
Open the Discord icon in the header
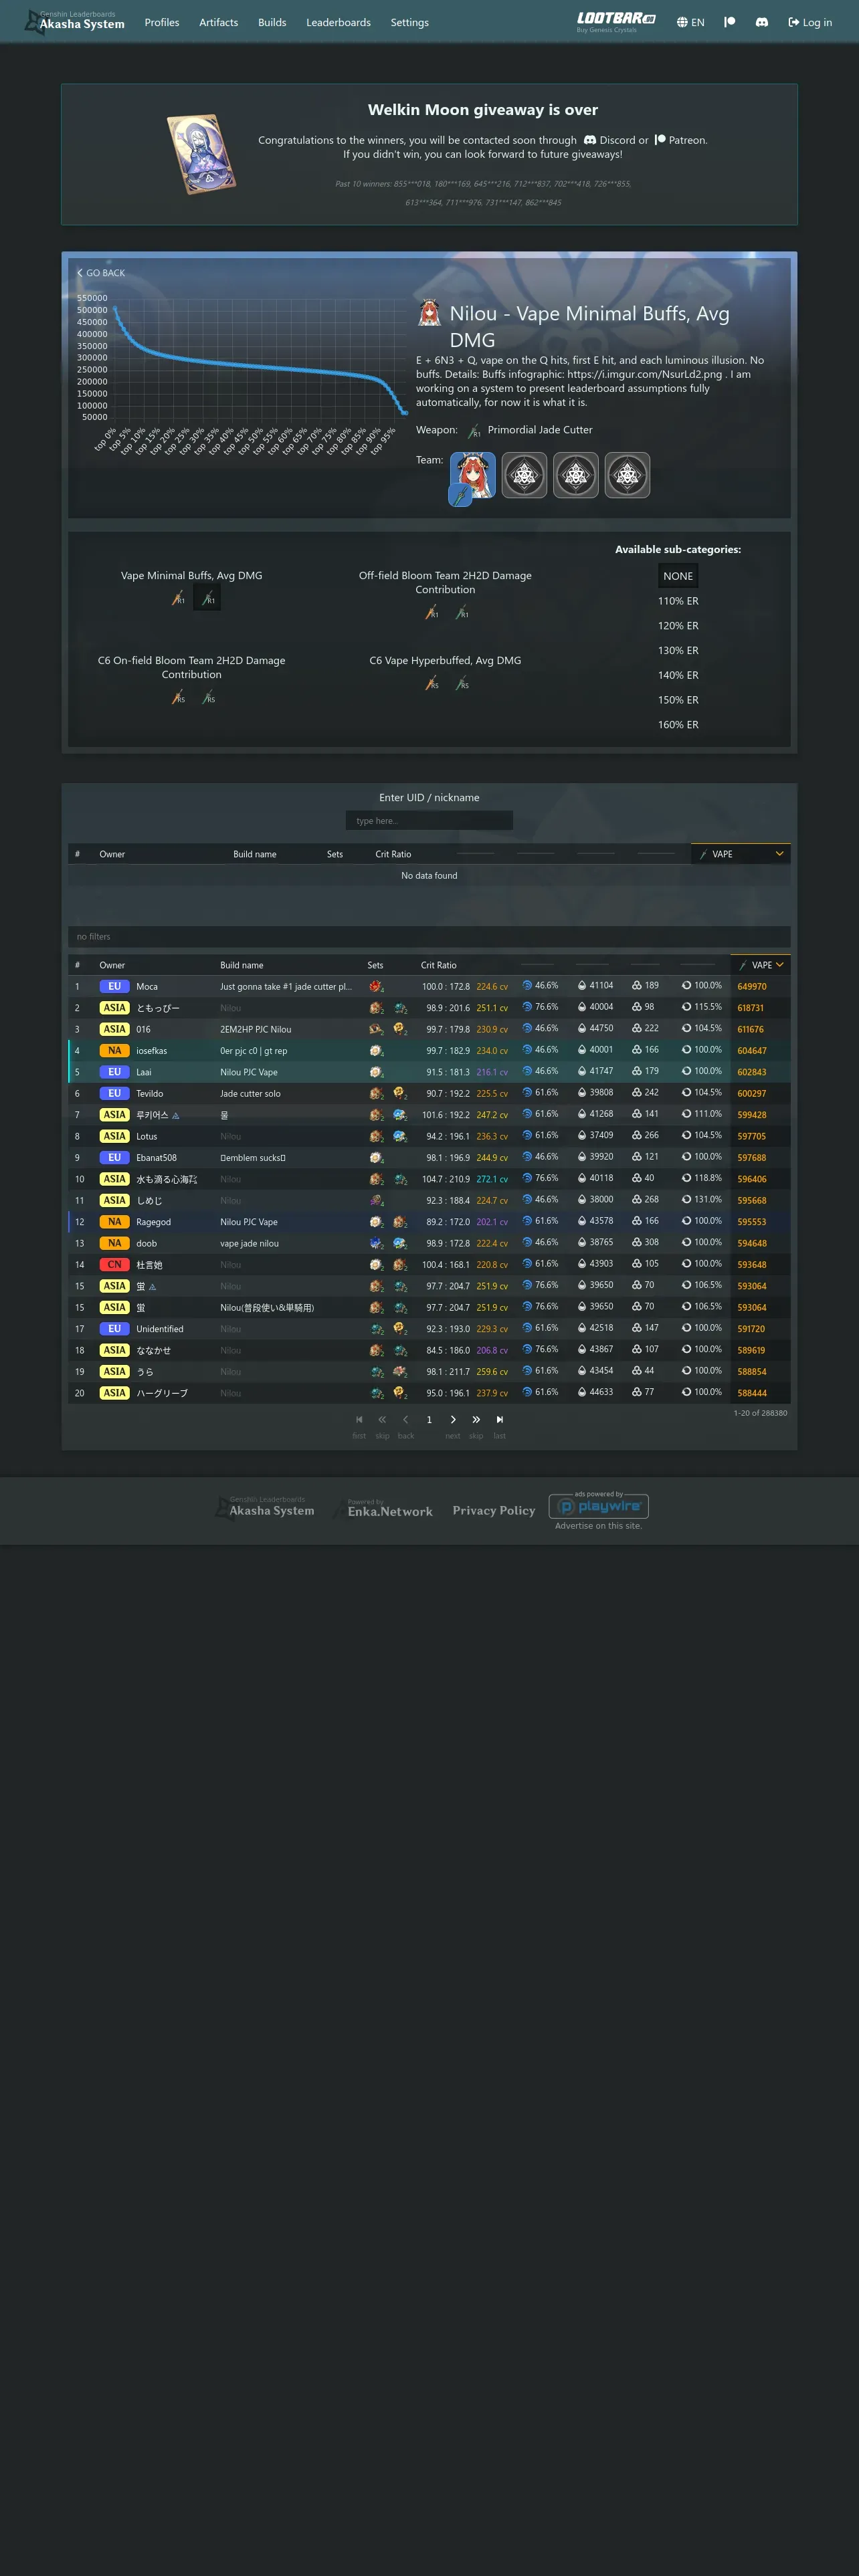click(x=762, y=22)
